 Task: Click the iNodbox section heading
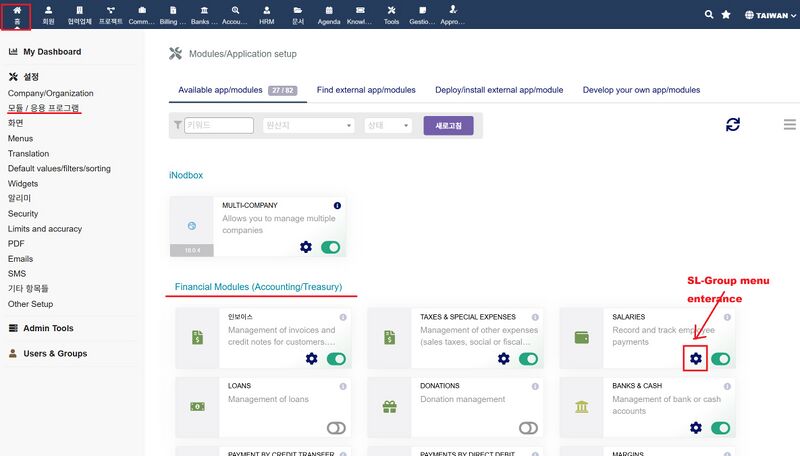(x=186, y=175)
